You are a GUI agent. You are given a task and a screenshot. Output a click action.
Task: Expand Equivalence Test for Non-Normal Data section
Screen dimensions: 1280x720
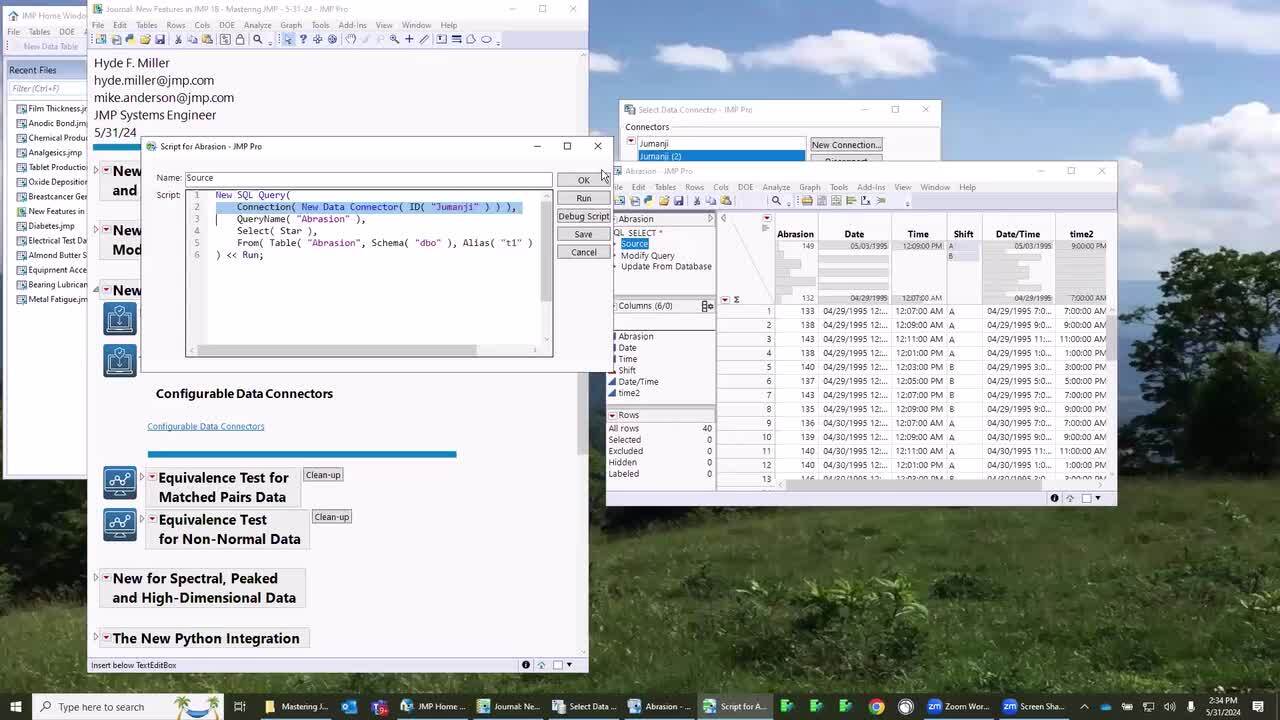(142, 519)
